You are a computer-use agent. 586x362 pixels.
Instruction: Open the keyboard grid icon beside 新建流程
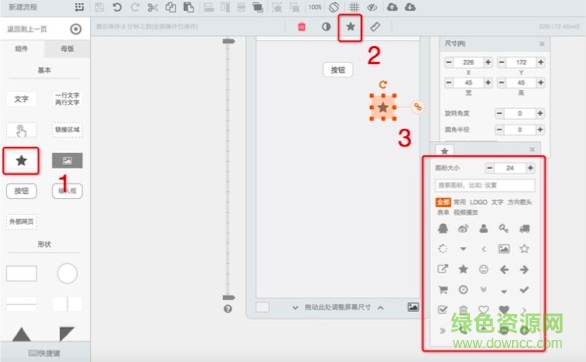pos(79,7)
